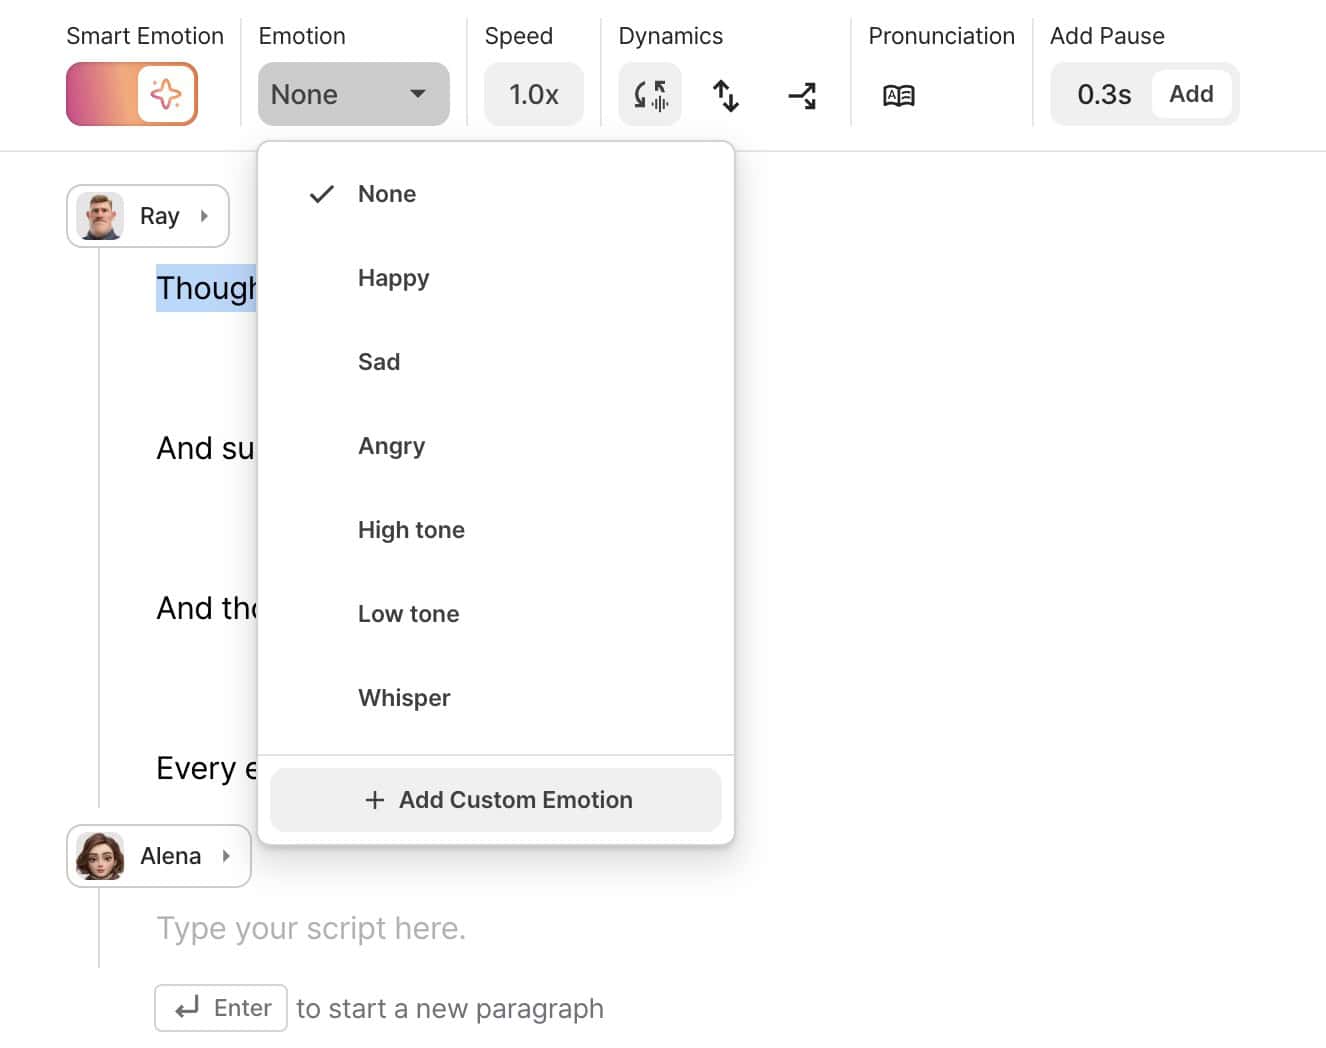
Task: Click the 'Type your script here.' field
Action: tap(311, 928)
